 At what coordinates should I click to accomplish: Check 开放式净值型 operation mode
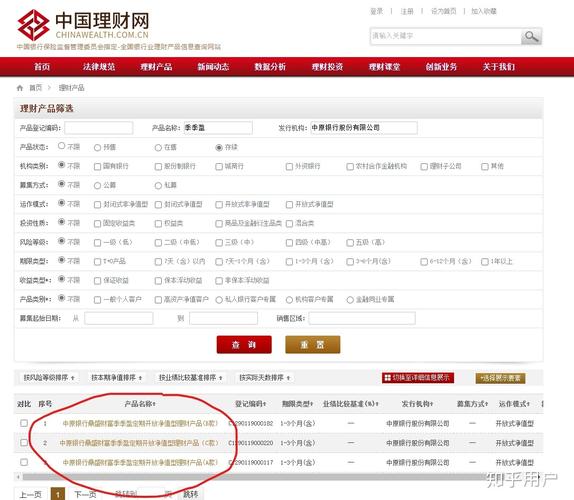(289, 205)
